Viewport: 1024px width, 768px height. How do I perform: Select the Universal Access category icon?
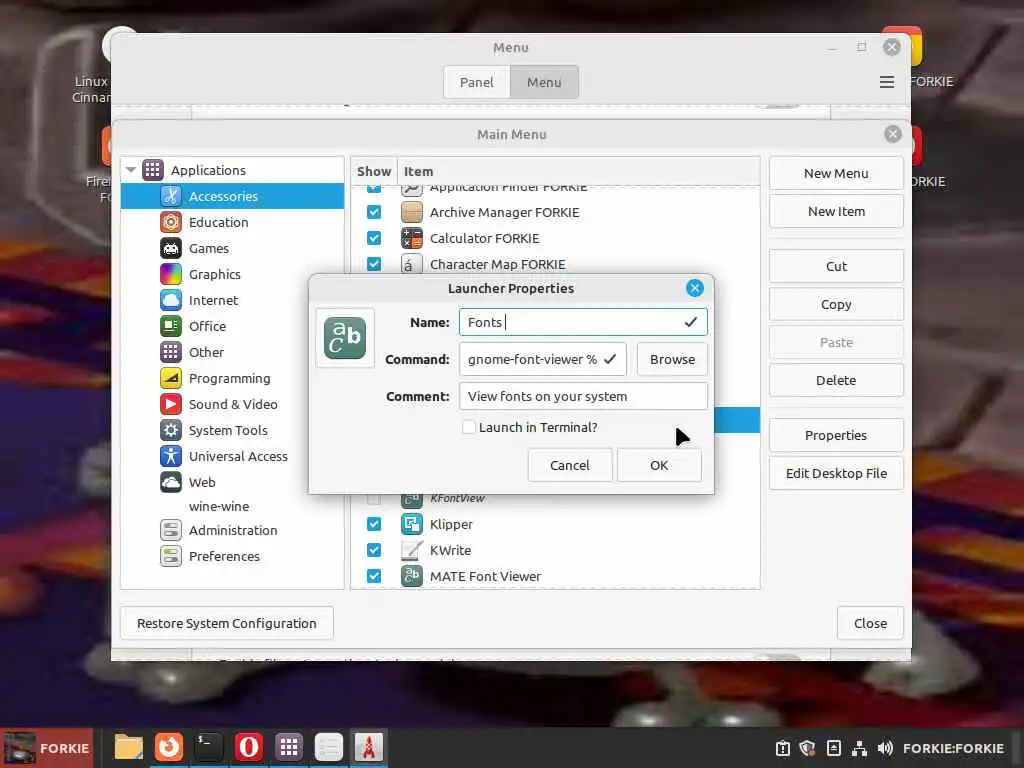[170, 456]
